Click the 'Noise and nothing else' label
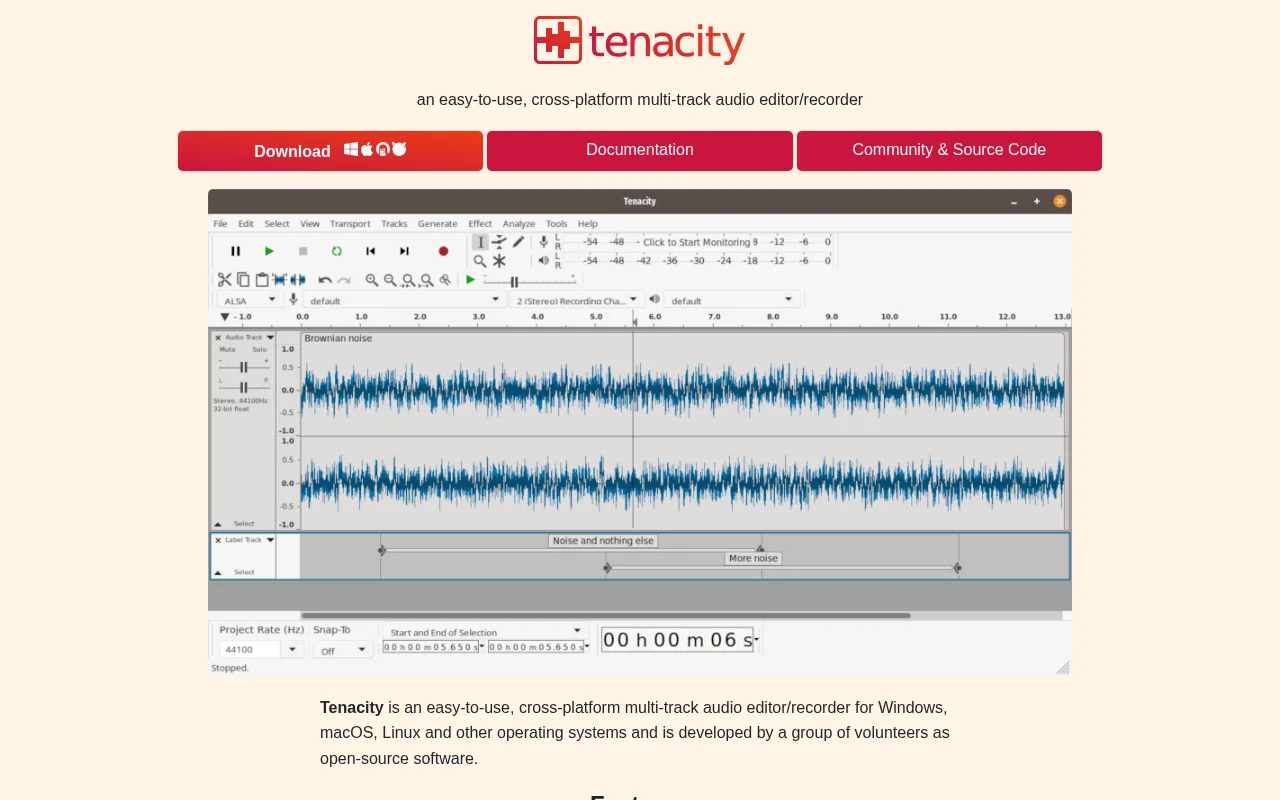The image size is (1280, 800). click(x=603, y=541)
